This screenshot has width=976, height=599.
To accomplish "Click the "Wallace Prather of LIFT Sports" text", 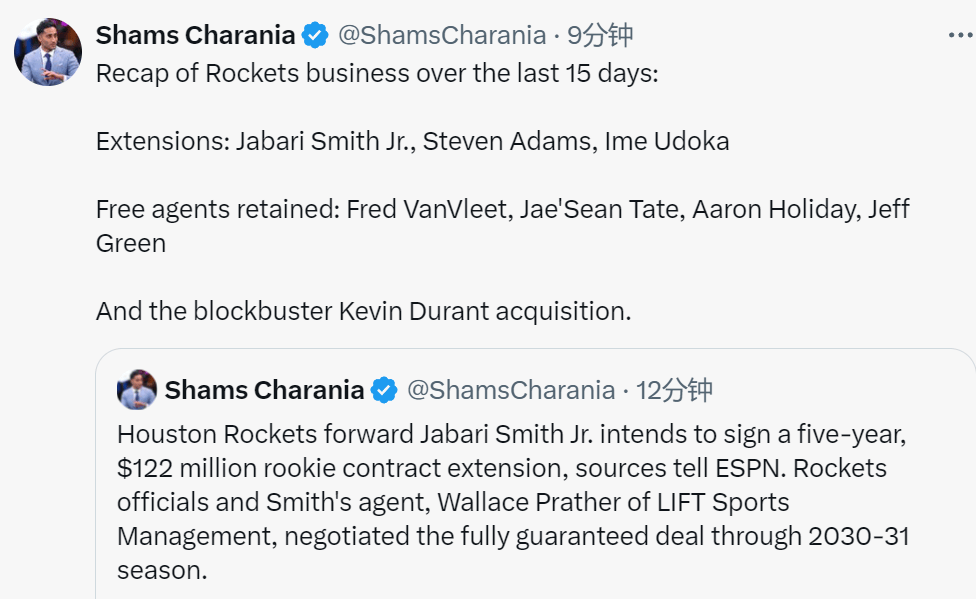I will (x=613, y=502).
